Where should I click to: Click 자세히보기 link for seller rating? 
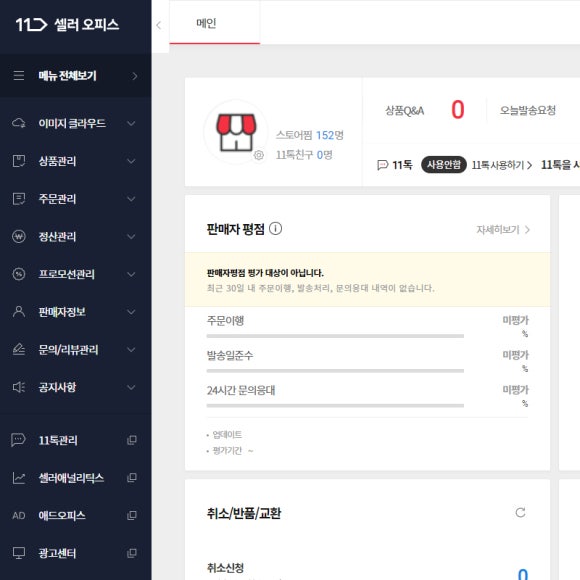503,230
